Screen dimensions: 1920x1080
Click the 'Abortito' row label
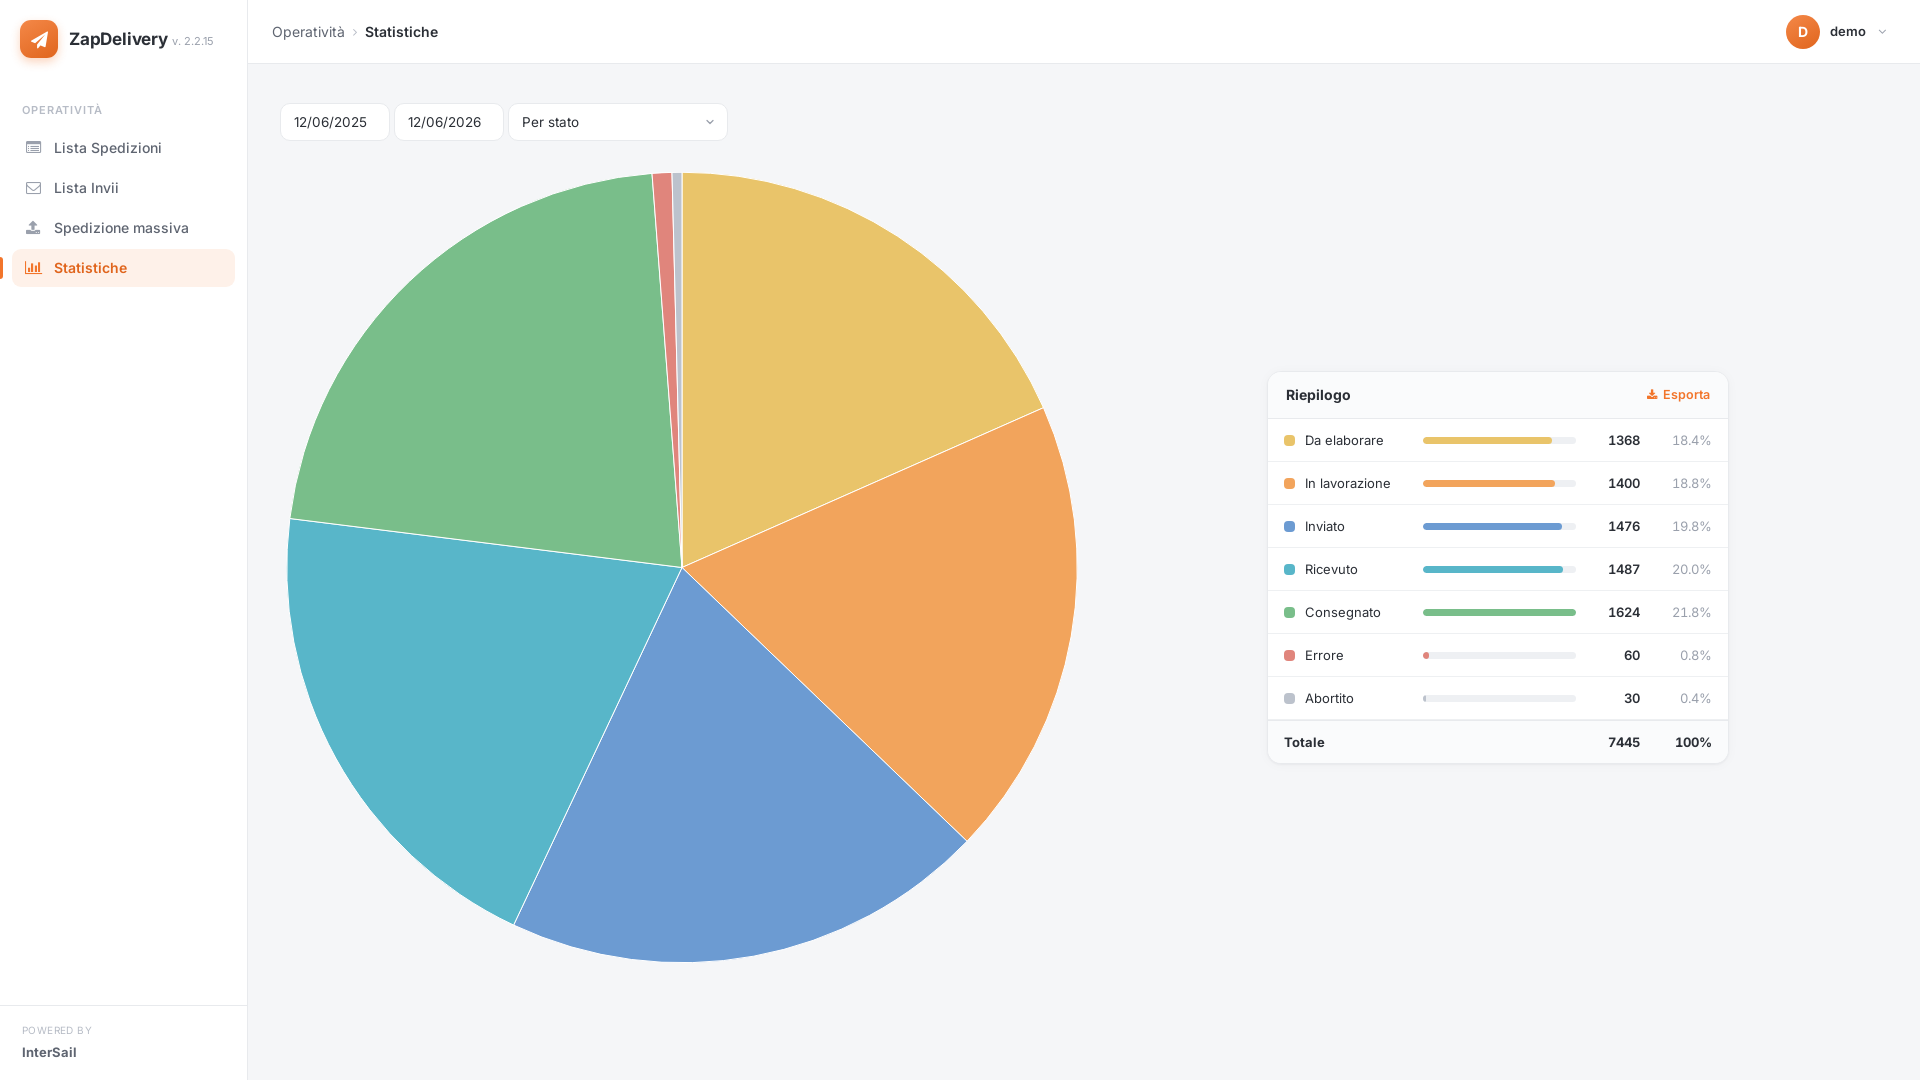[1329, 699]
